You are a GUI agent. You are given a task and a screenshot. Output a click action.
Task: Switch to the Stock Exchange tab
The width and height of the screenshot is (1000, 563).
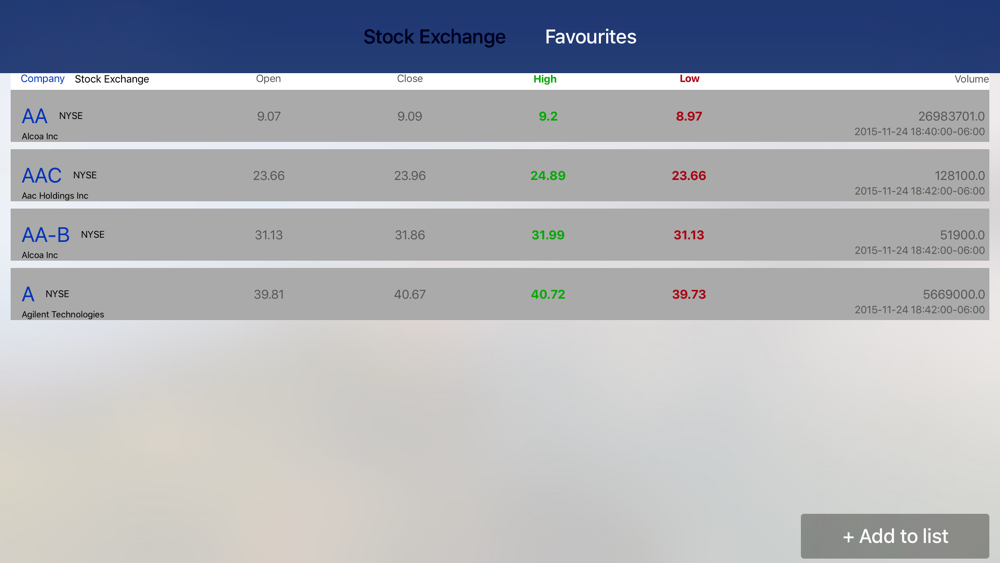(434, 37)
